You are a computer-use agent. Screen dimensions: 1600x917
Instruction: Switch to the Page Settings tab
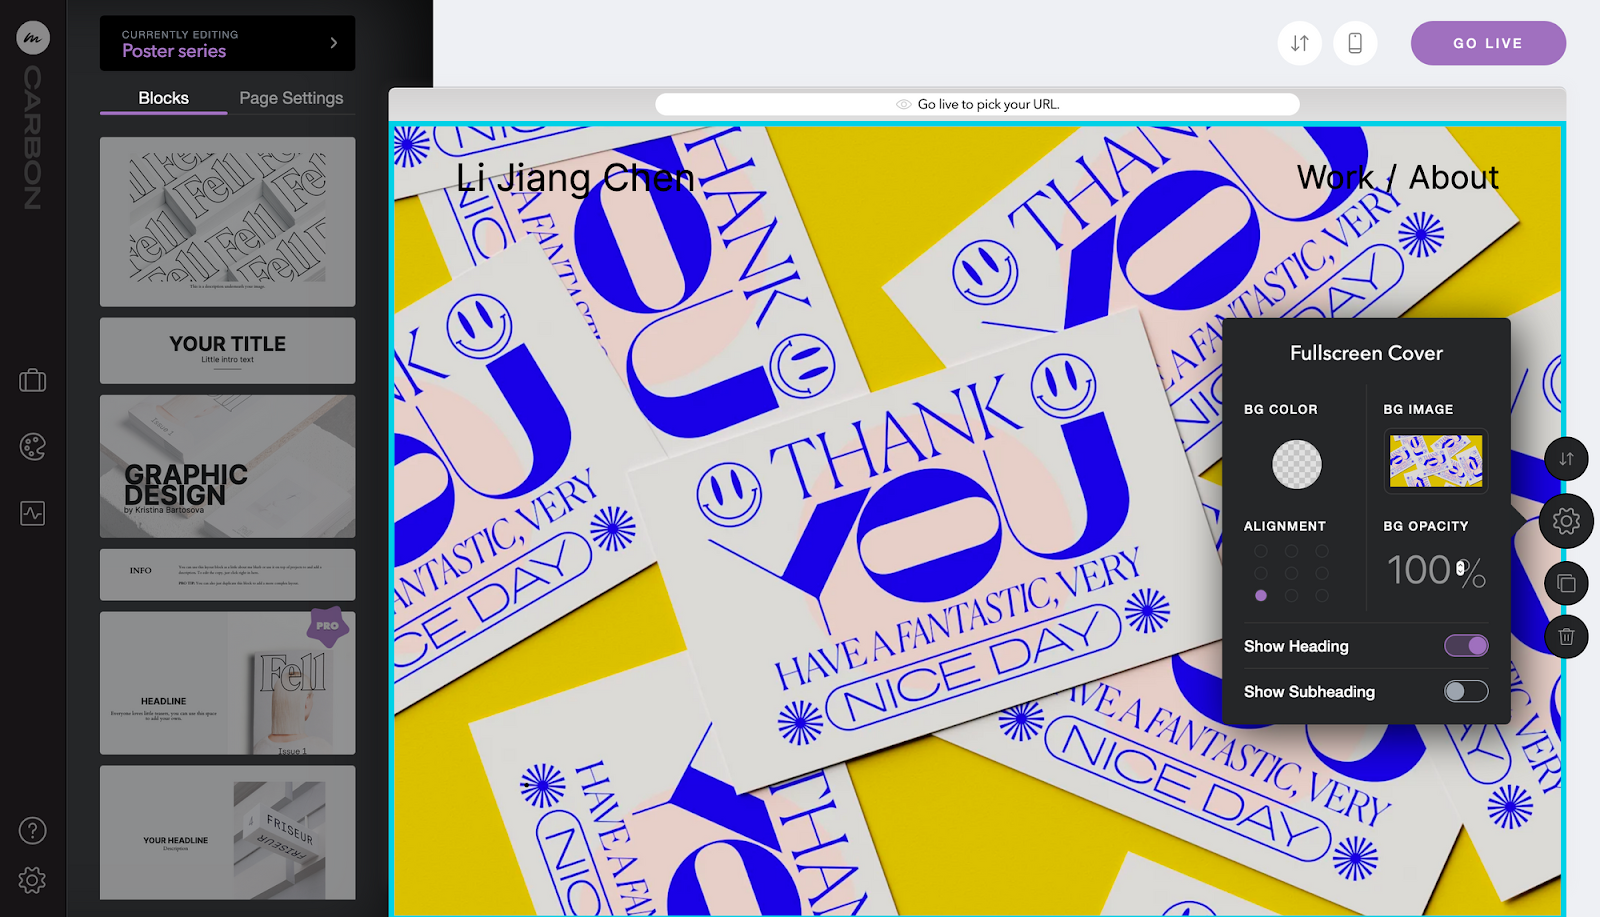pyautogui.click(x=291, y=98)
